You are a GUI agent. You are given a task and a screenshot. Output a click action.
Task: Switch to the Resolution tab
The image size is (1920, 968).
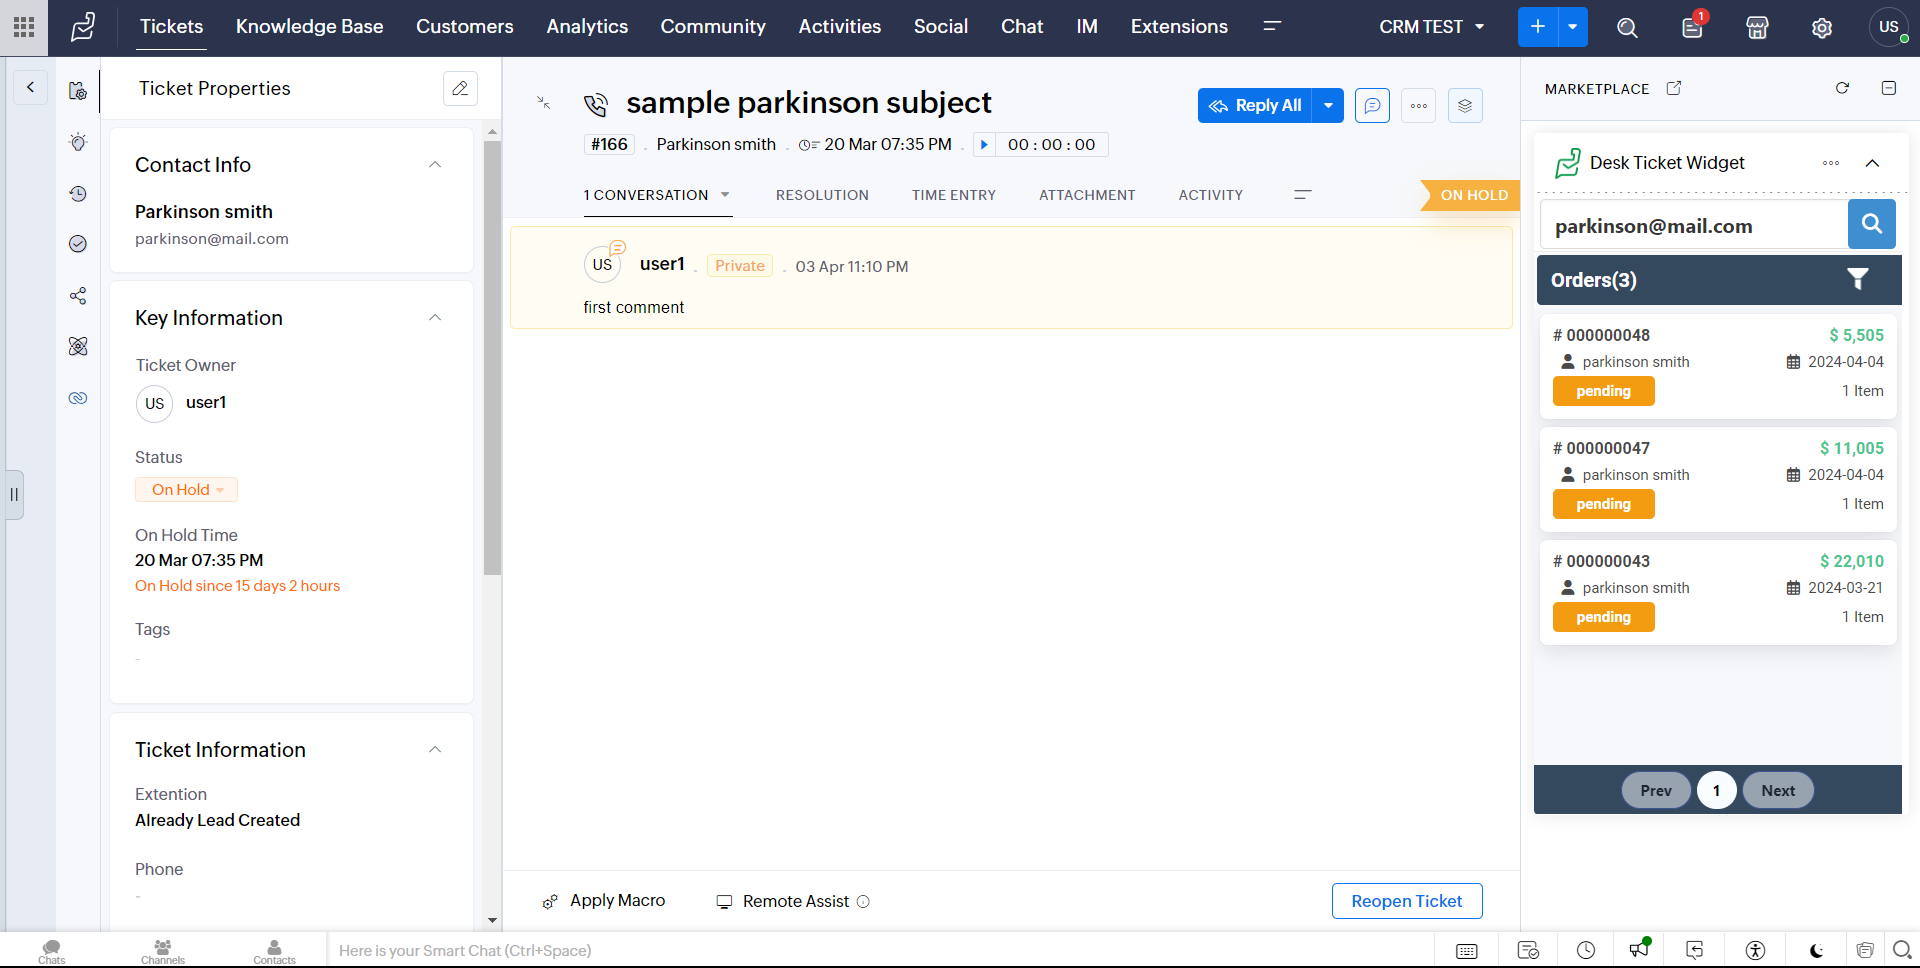[822, 195]
